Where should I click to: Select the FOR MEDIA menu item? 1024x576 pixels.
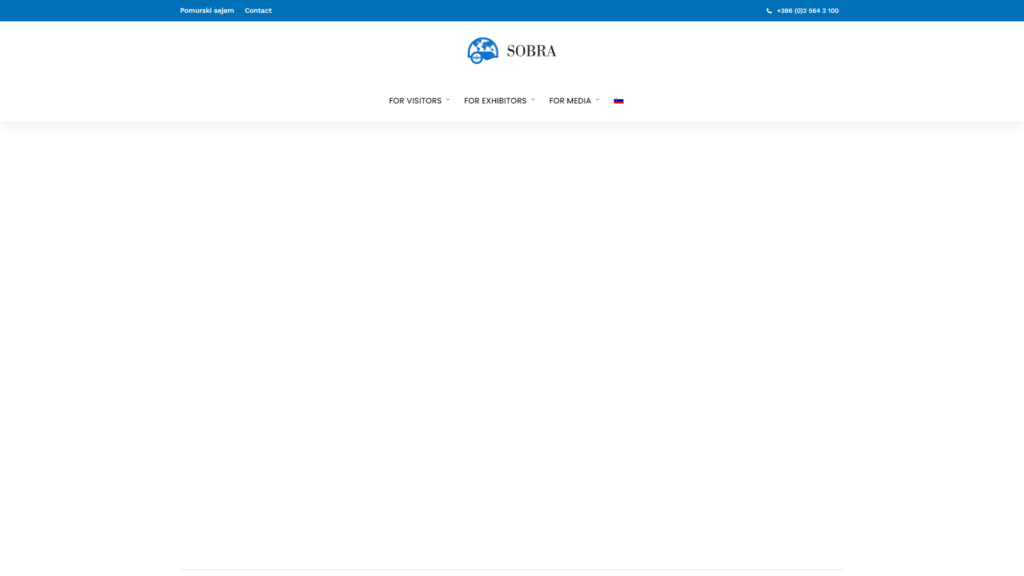pyautogui.click(x=570, y=101)
